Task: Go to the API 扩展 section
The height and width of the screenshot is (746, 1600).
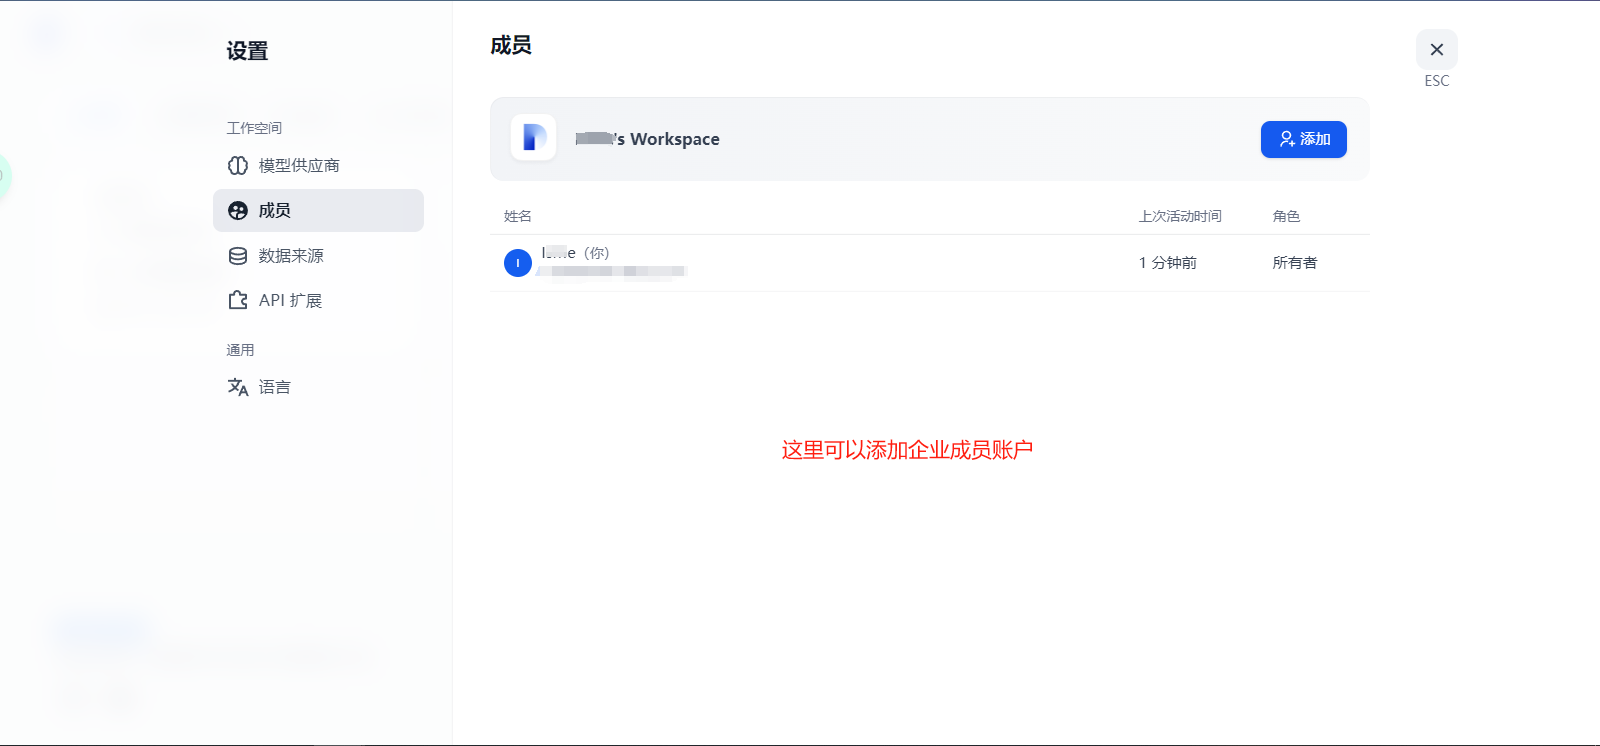Action: (x=290, y=300)
